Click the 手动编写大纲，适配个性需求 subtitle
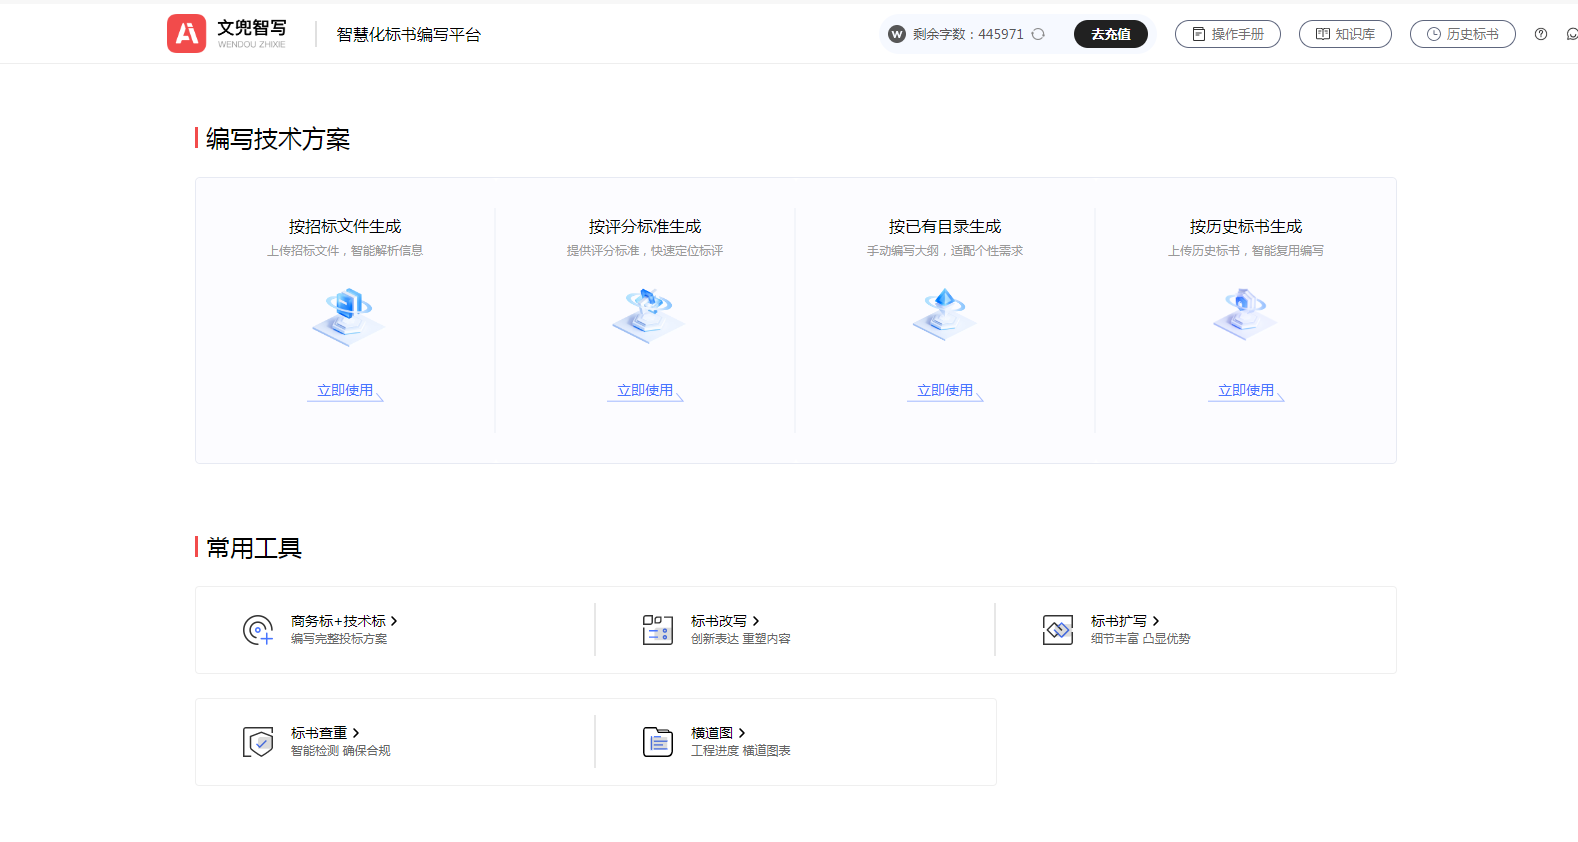Viewport: 1578px width, 842px height. pyautogui.click(x=945, y=251)
